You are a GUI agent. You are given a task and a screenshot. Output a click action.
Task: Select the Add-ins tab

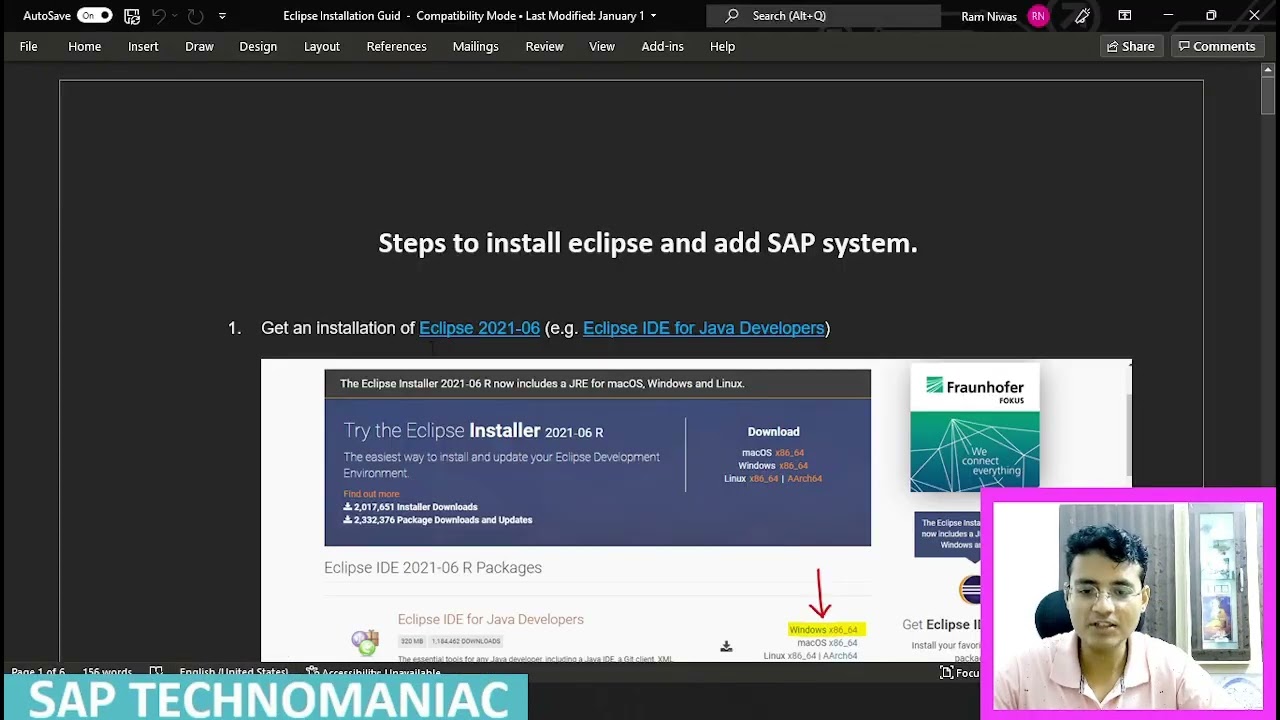point(663,46)
